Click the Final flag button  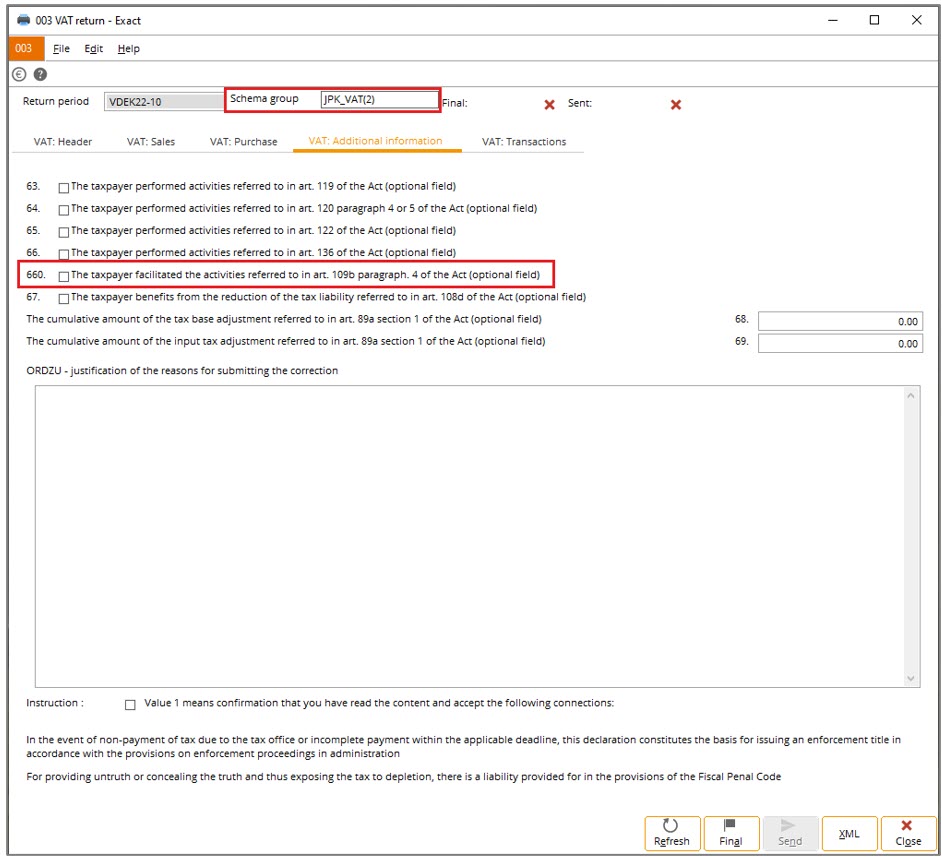pos(731,834)
